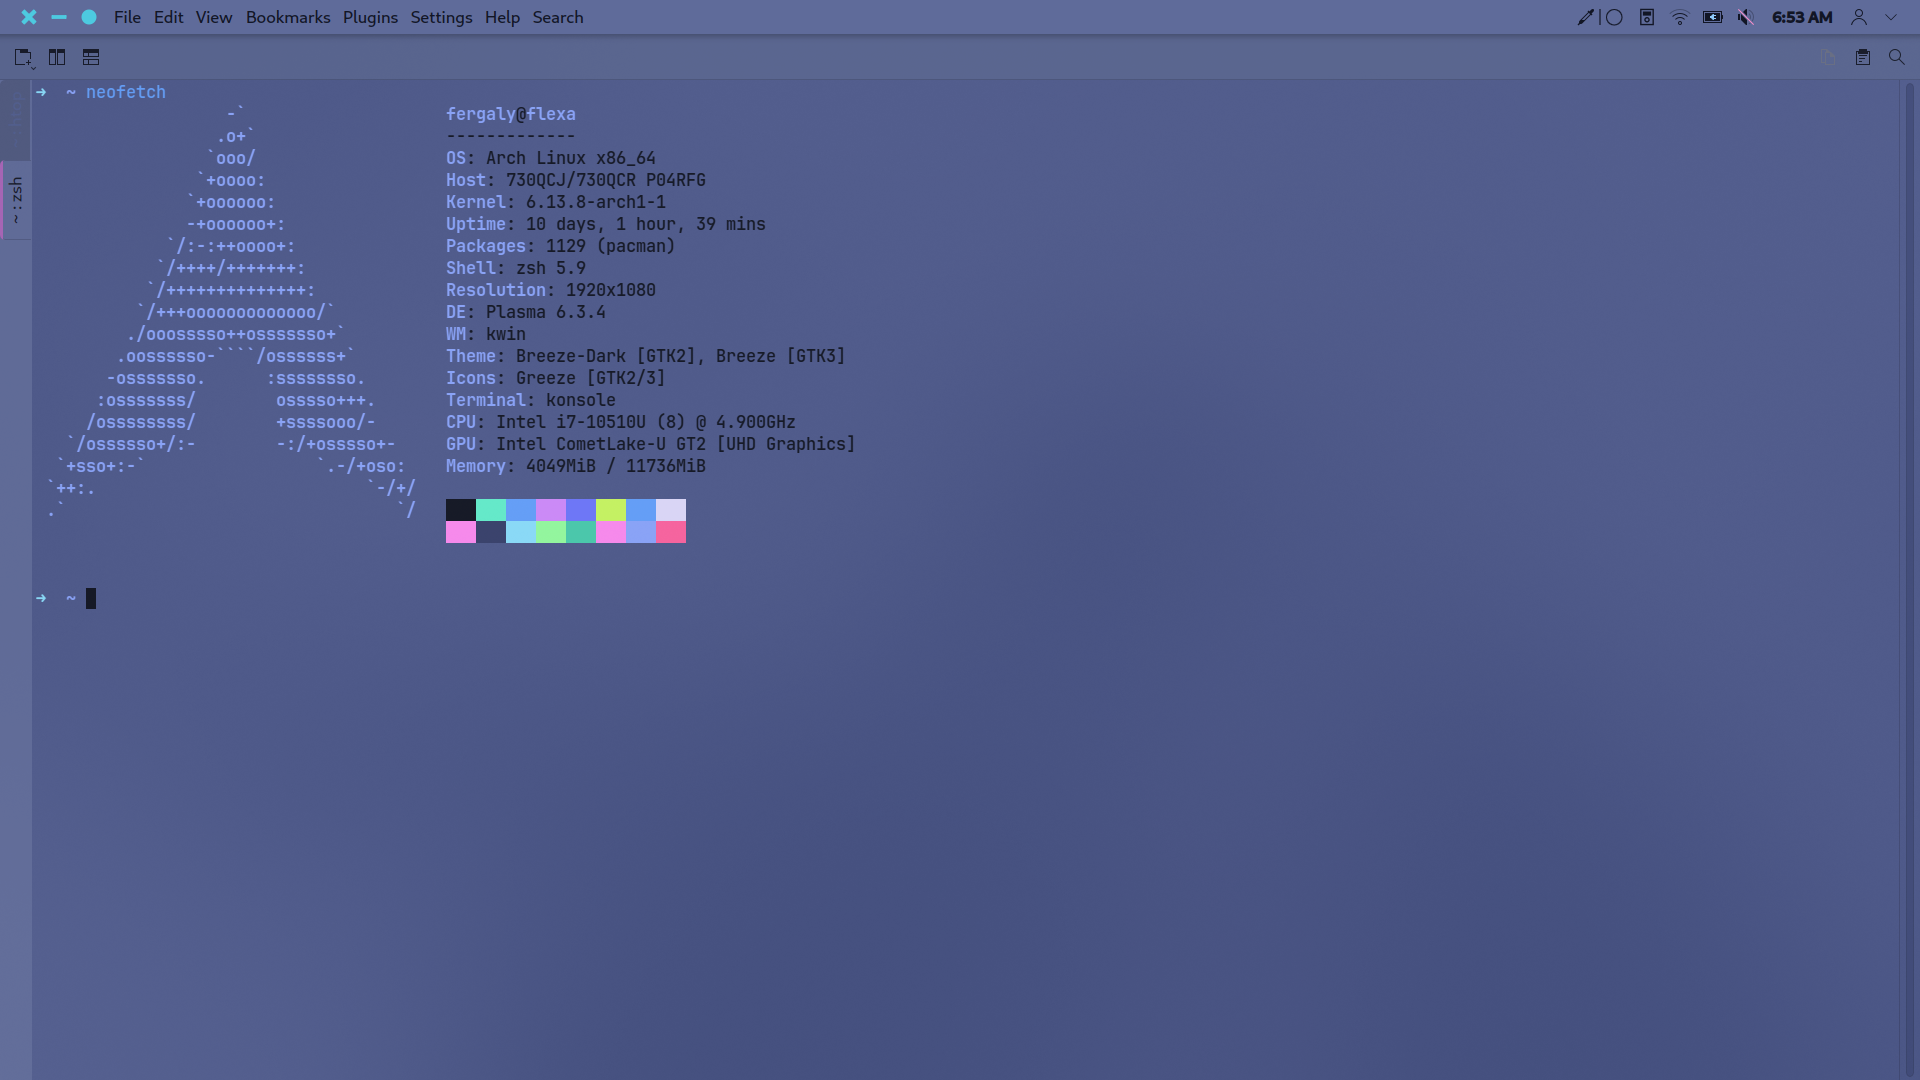Open the Bookmarks menu
The image size is (1920, 1080).
(x=288, y=17)
